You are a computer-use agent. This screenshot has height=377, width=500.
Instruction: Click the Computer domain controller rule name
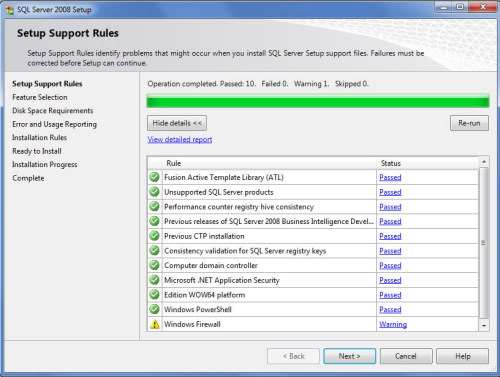(x=211, y=265)
